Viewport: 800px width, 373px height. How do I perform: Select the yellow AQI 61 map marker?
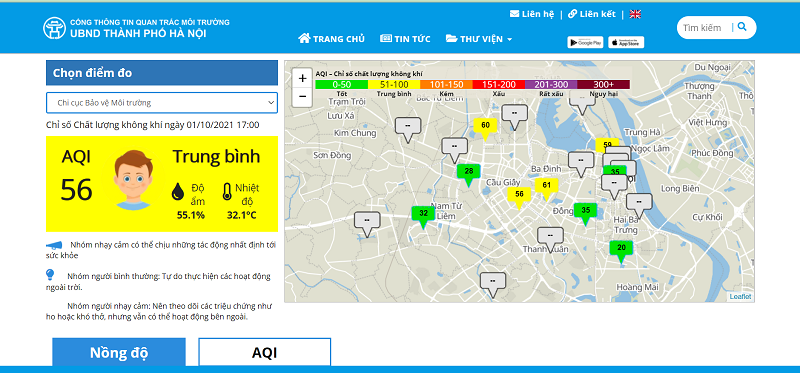[x=546, y=188]
